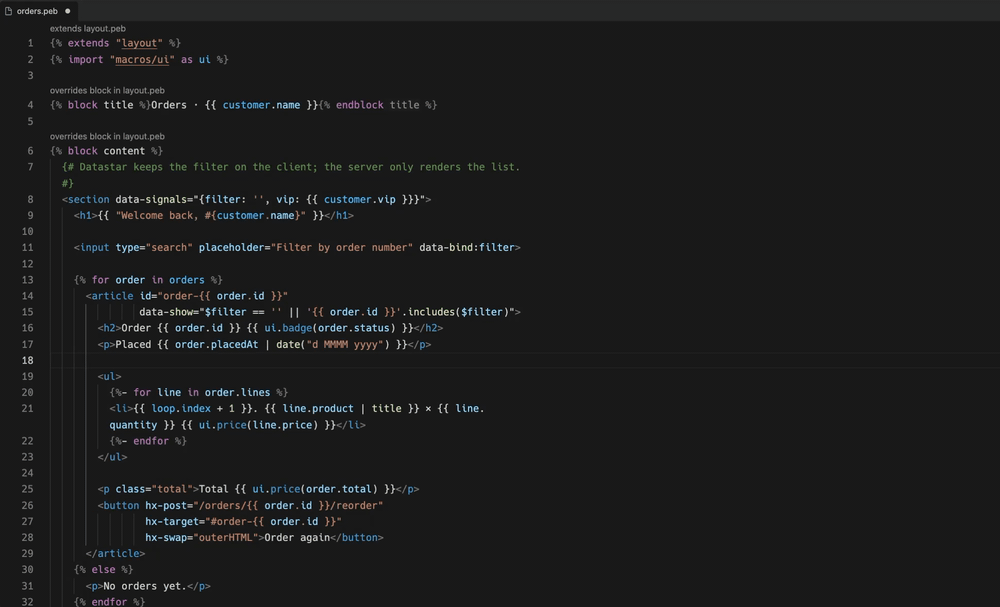This screenshot has height=607, width=1000.
Task: Click 'No orders yet.' paragraph text
Action: pyautogui.click(x=145, y=586)
